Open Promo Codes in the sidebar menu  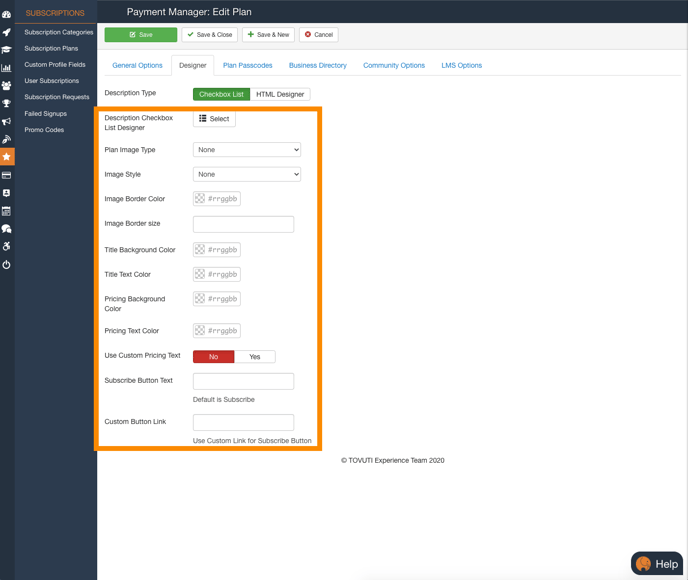coord(44,130)
